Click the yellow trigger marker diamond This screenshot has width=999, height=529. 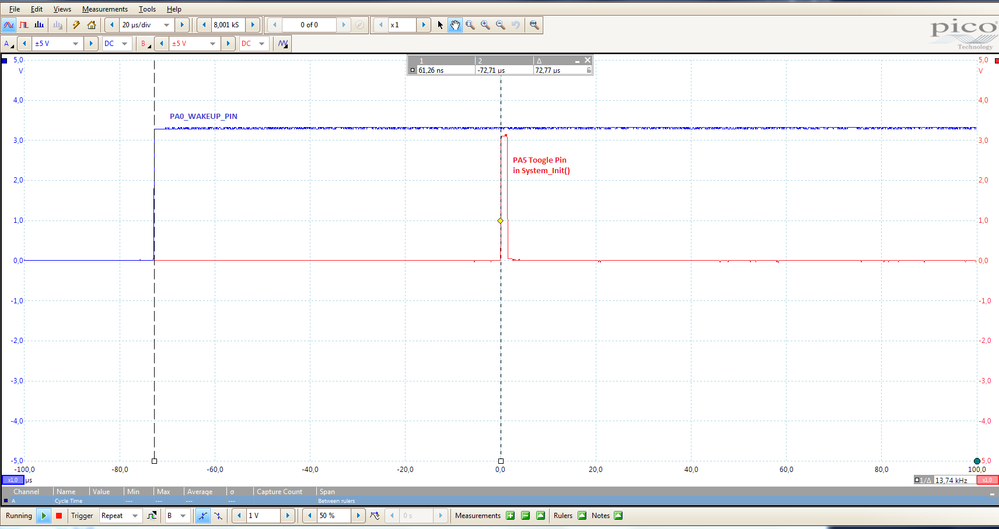point(501,221)
